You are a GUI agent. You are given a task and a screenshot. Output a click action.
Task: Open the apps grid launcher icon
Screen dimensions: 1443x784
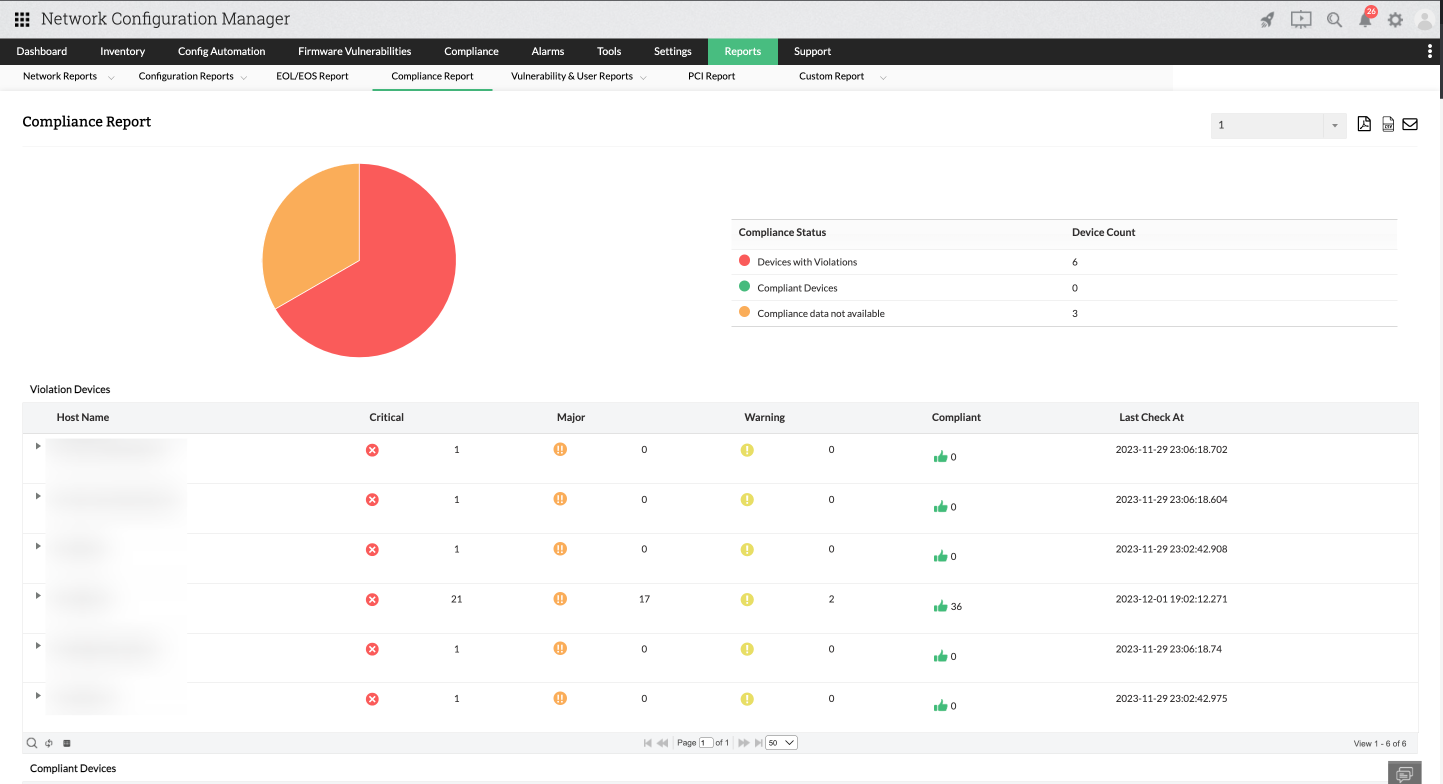22,19
